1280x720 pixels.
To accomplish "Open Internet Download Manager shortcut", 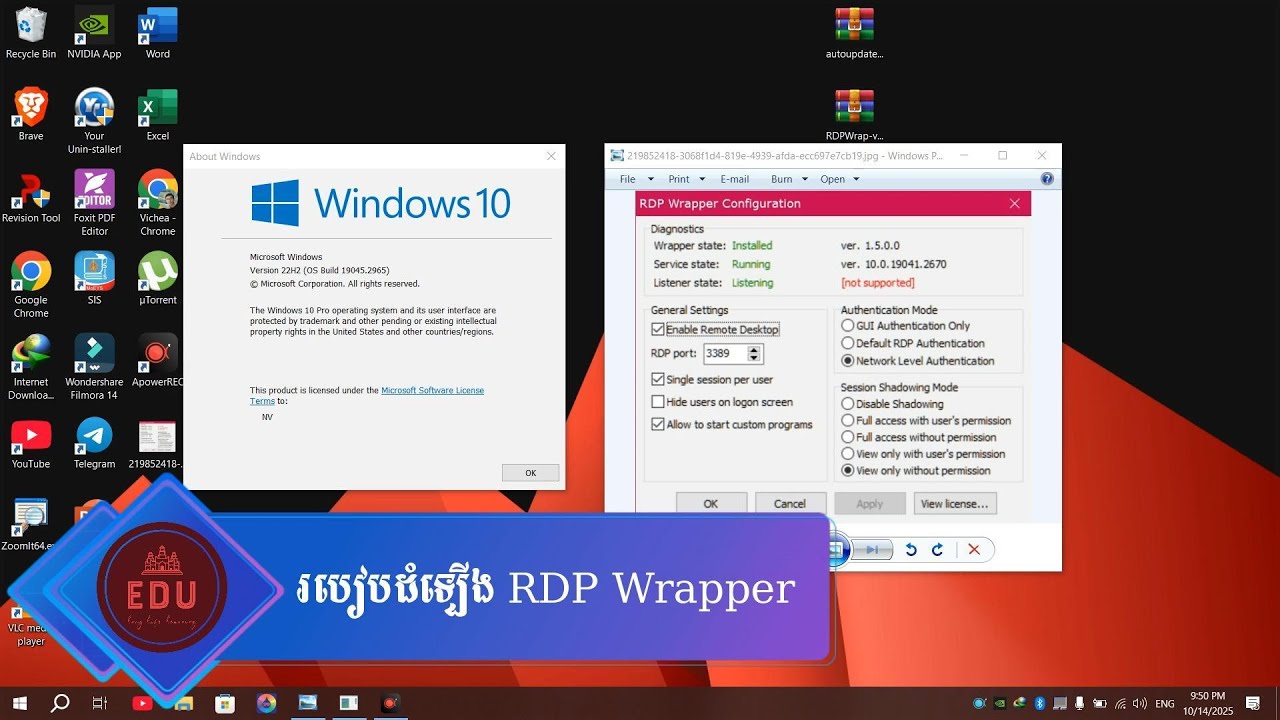I will [31, 367].
